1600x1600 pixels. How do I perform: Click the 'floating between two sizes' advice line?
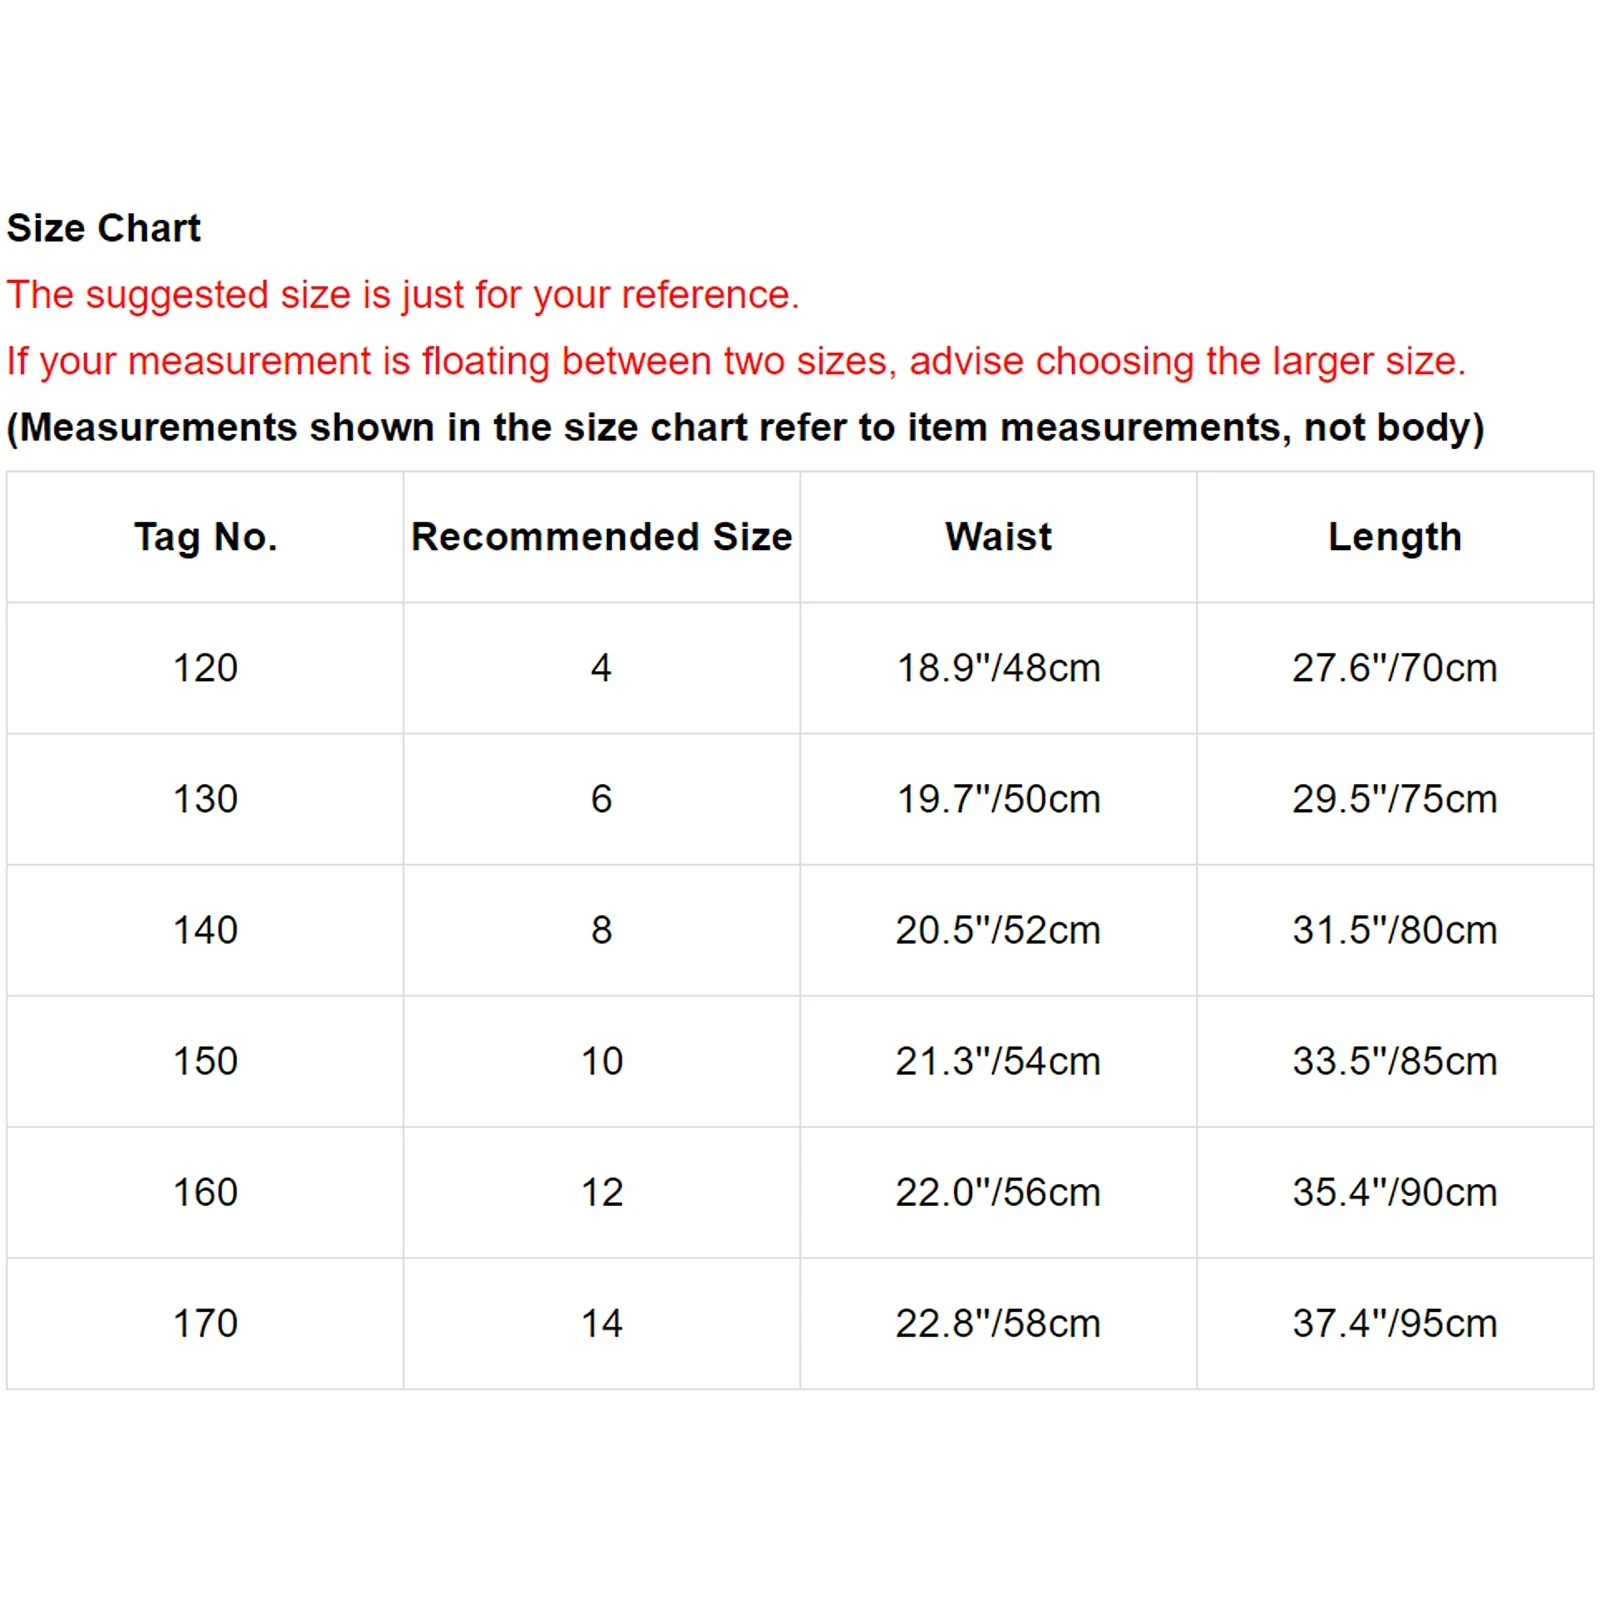736,361
